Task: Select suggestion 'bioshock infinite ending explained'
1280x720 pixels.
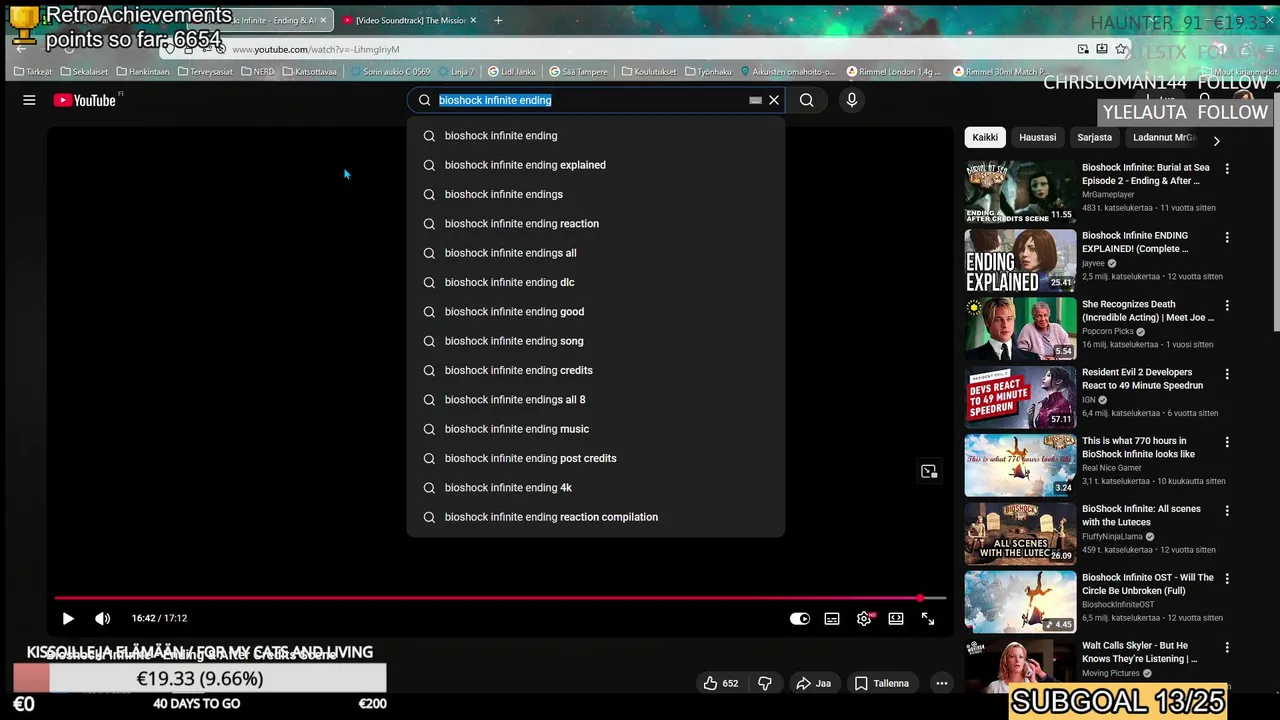Action: click(596, 165)
